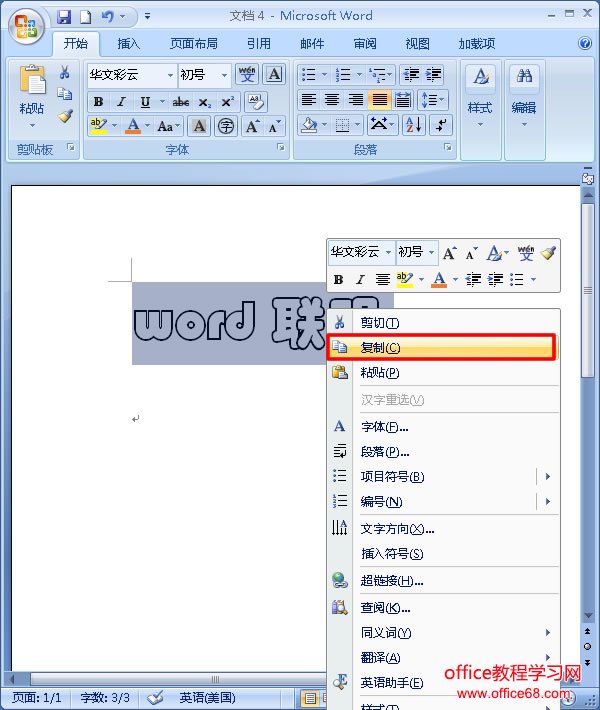Open the Change Case (Aa) dropdown
The height and width of the screenshot is (710, 600).
click(168, 126)
